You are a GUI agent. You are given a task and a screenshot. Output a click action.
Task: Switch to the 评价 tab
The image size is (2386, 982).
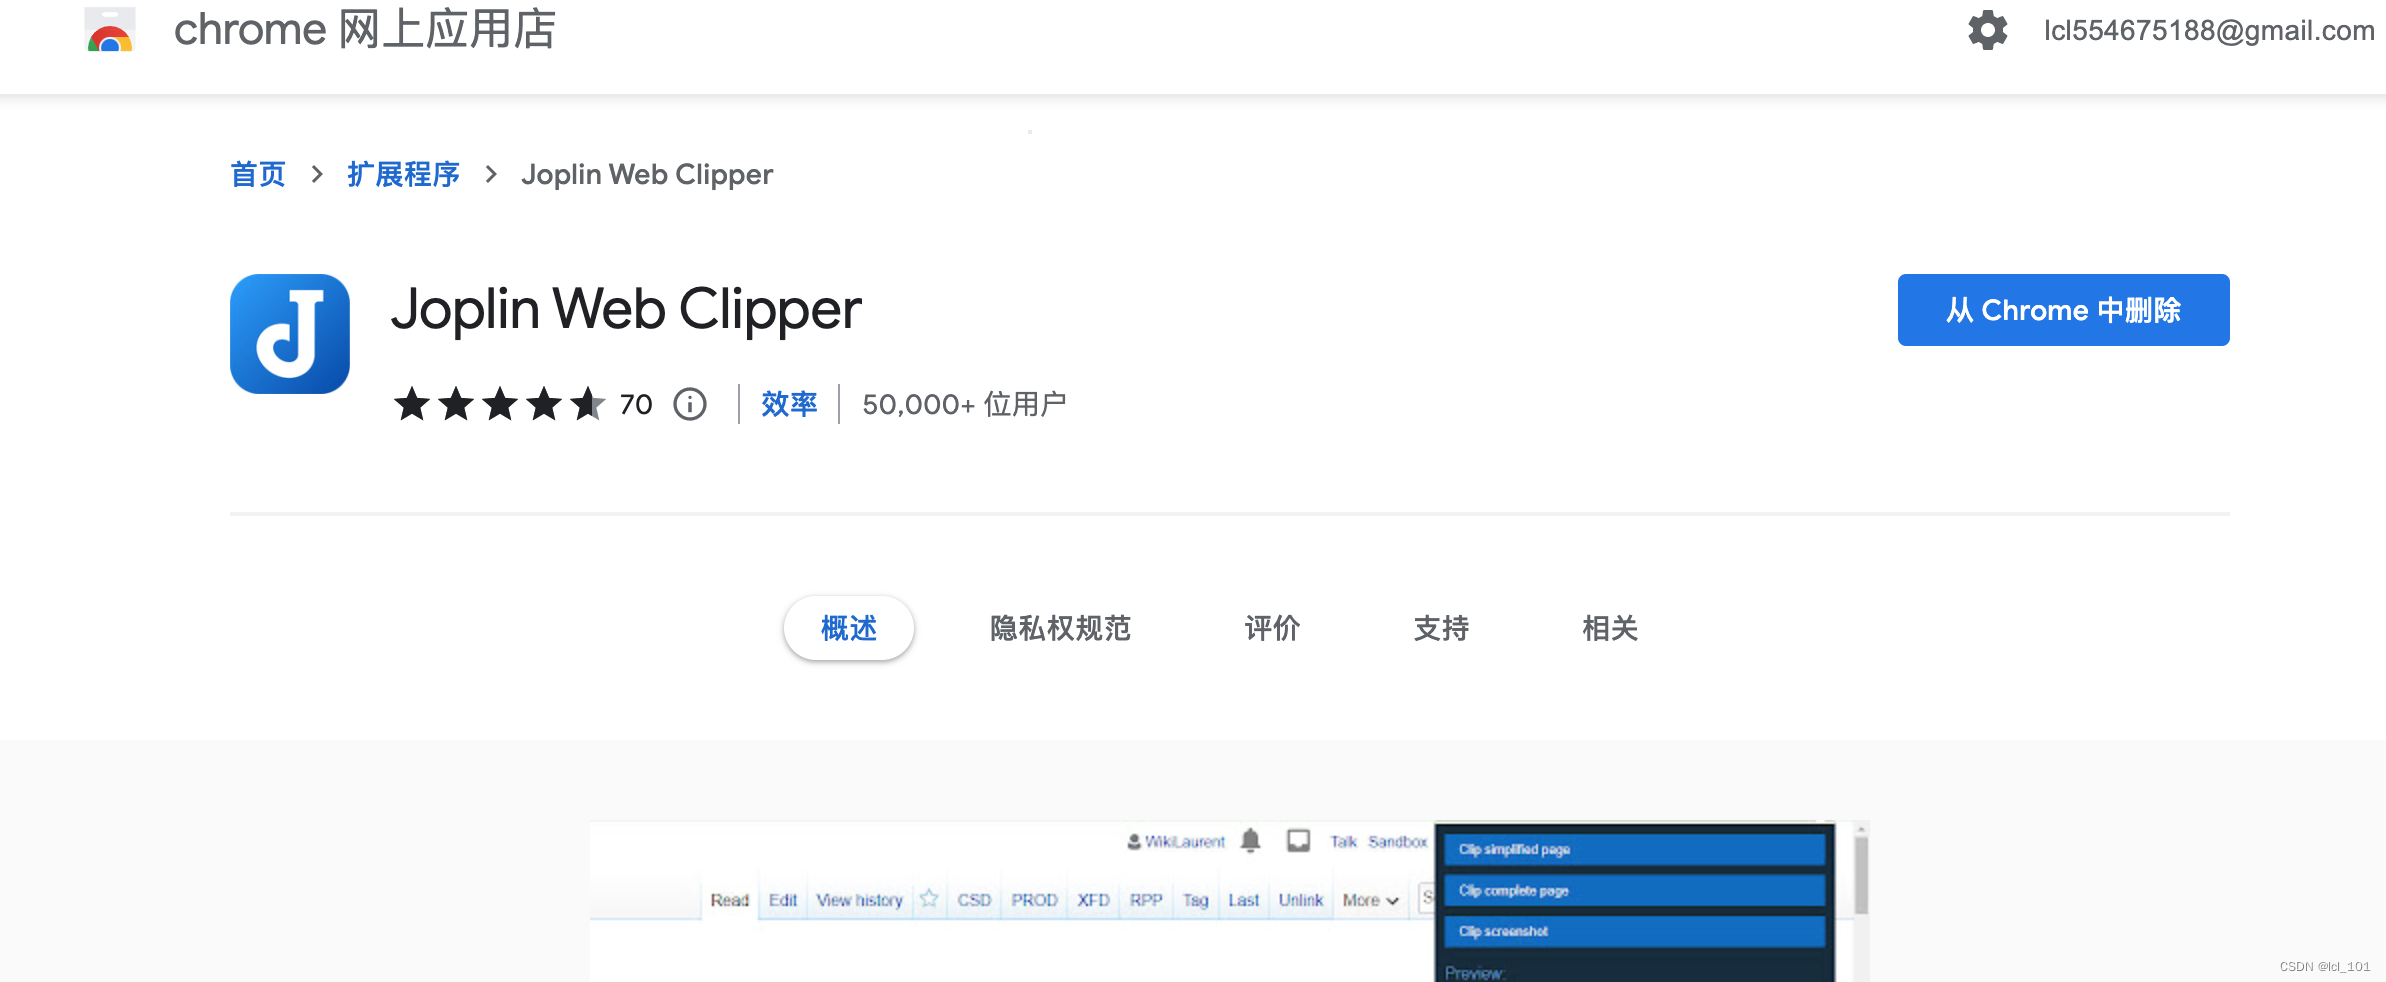[1272, 628]
